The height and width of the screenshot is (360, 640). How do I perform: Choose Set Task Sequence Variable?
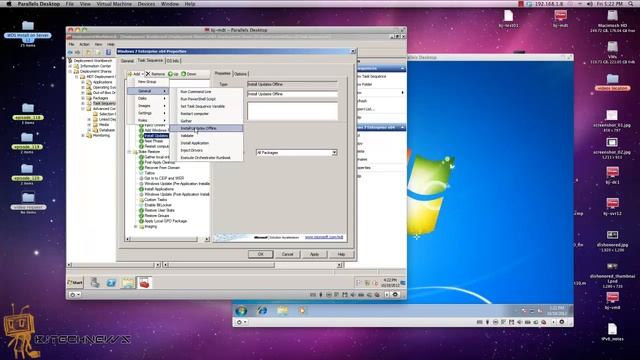pos(206,106)
